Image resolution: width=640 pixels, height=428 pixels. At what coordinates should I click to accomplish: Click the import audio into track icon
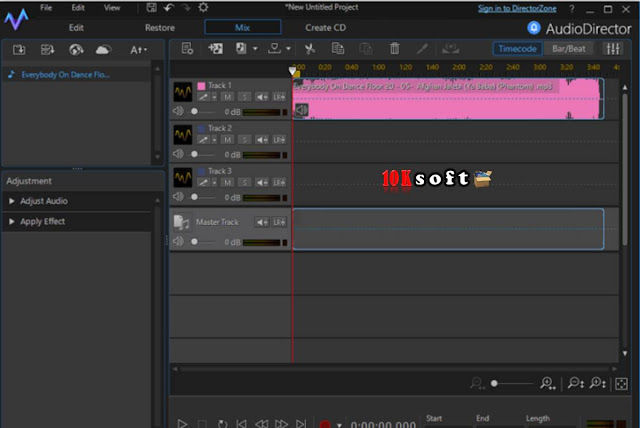coord(215,49)
